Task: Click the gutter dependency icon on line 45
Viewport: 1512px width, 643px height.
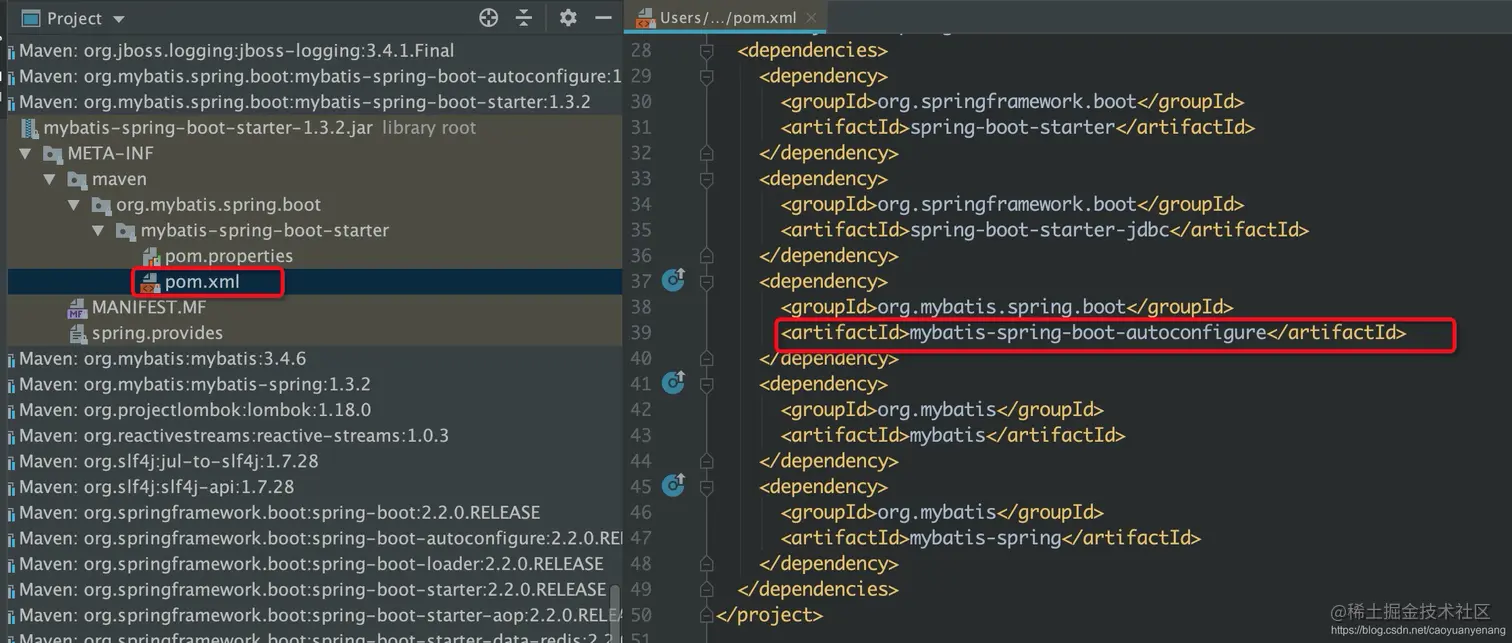Action: 674,485
